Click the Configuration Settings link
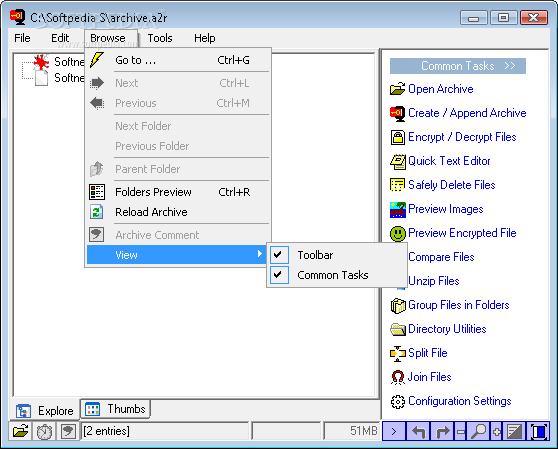Image resolution: width=558 pixels, height=449 pixels. 460,401
